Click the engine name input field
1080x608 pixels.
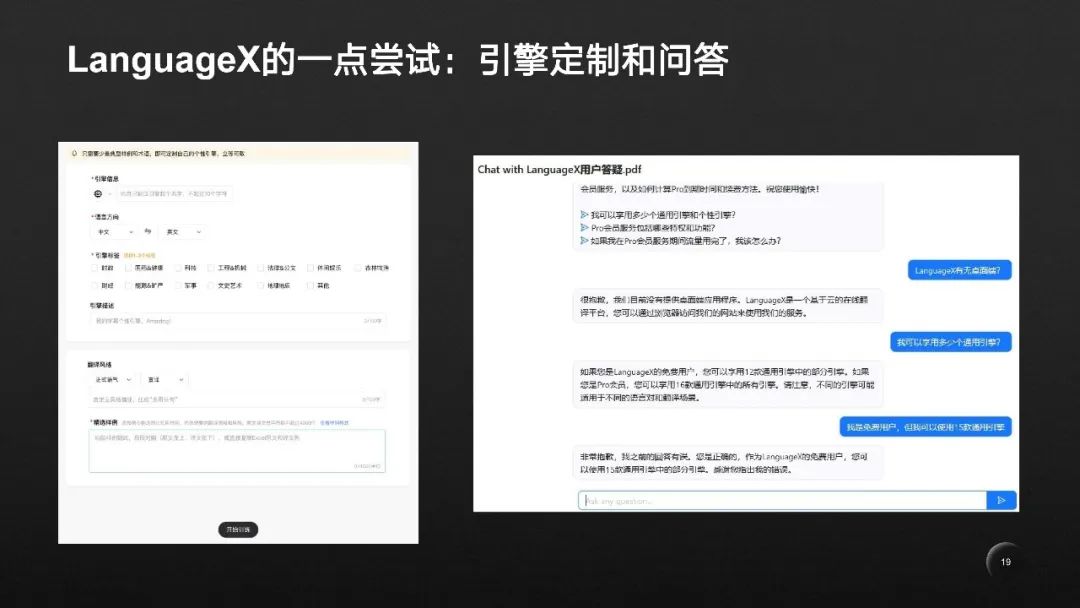(x=174, y=194)
